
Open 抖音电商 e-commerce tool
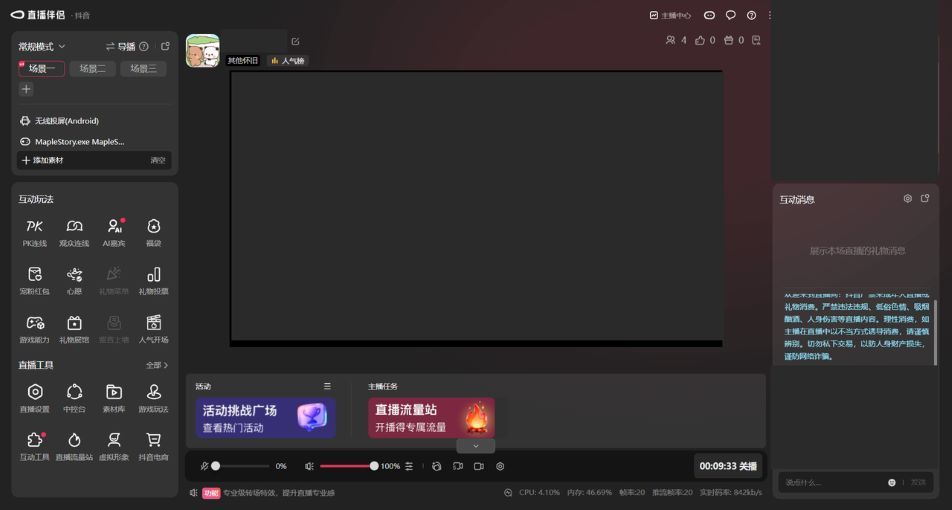click(154, 446)
